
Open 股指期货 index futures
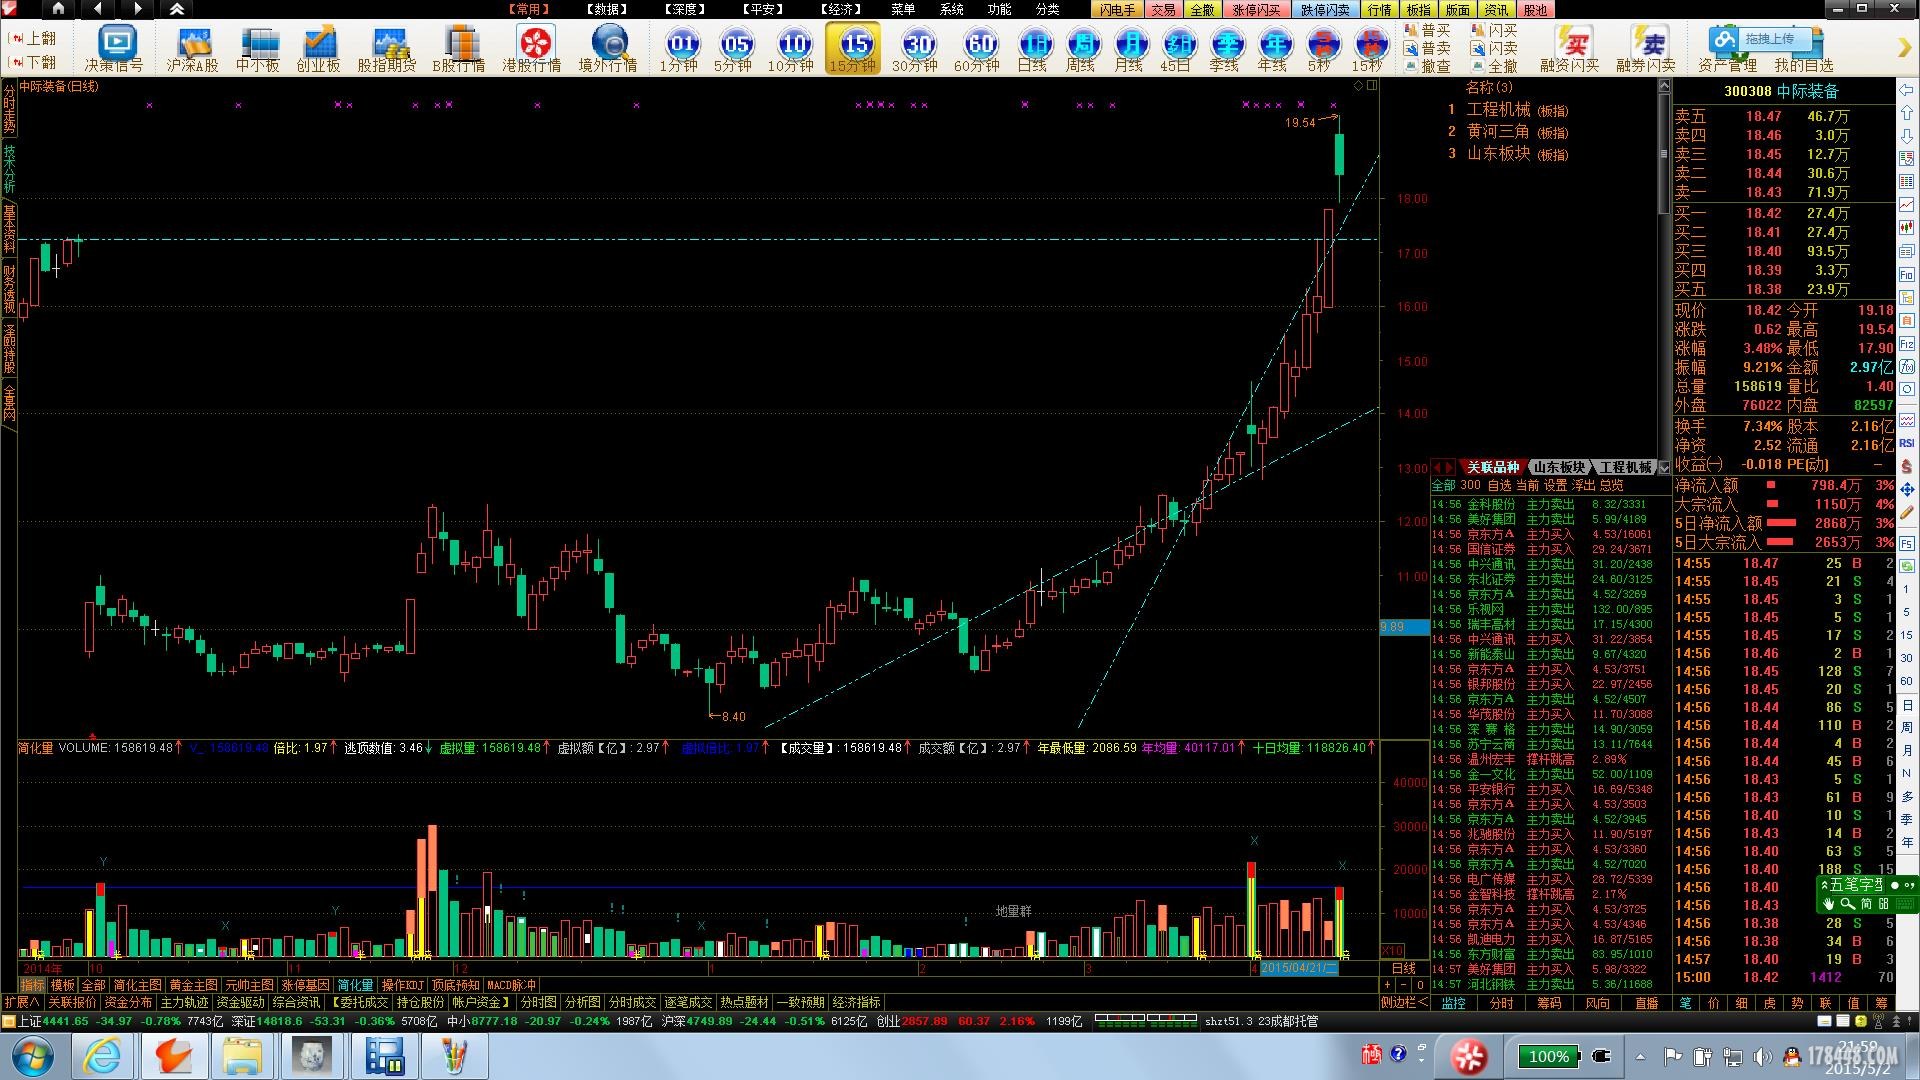pos(386,48)
